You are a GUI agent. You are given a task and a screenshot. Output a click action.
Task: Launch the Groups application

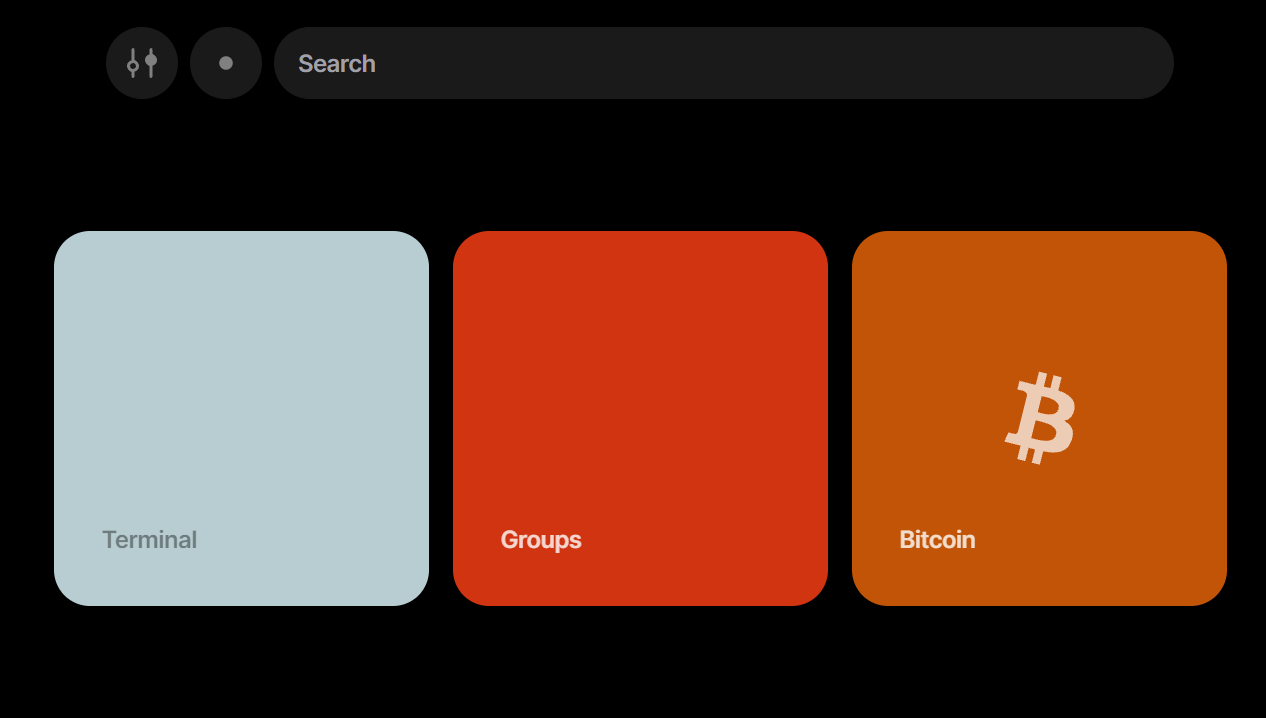point(640,417)
